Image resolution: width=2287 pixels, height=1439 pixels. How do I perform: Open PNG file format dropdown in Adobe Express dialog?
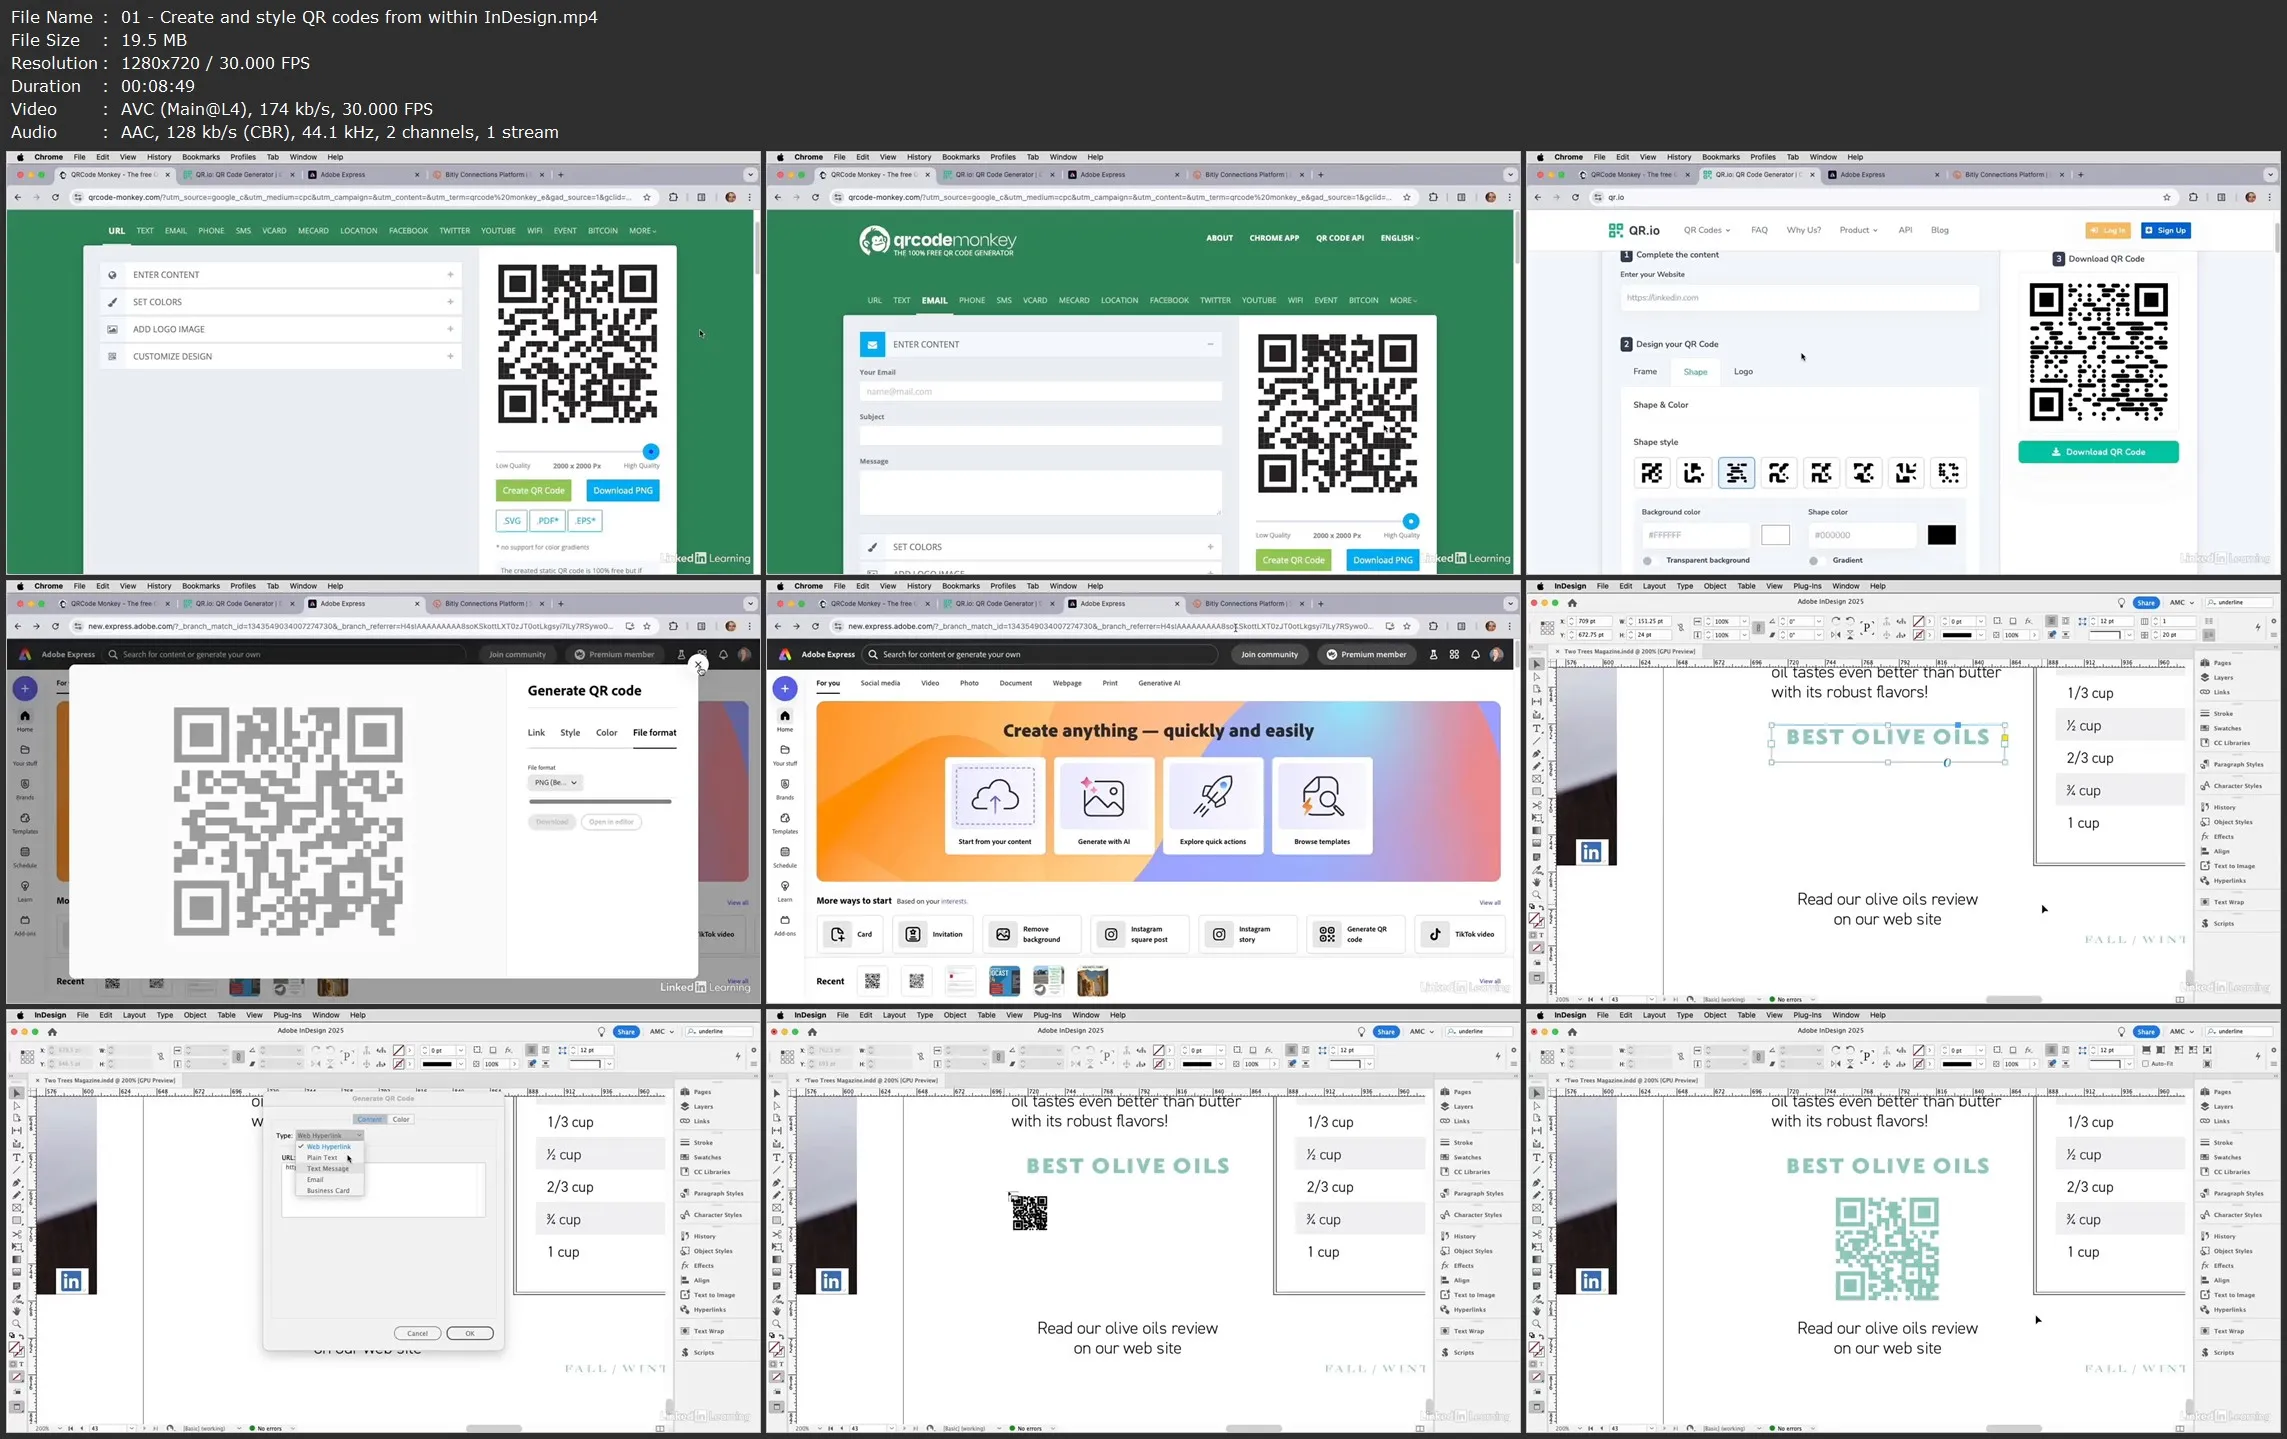point(555,782)
